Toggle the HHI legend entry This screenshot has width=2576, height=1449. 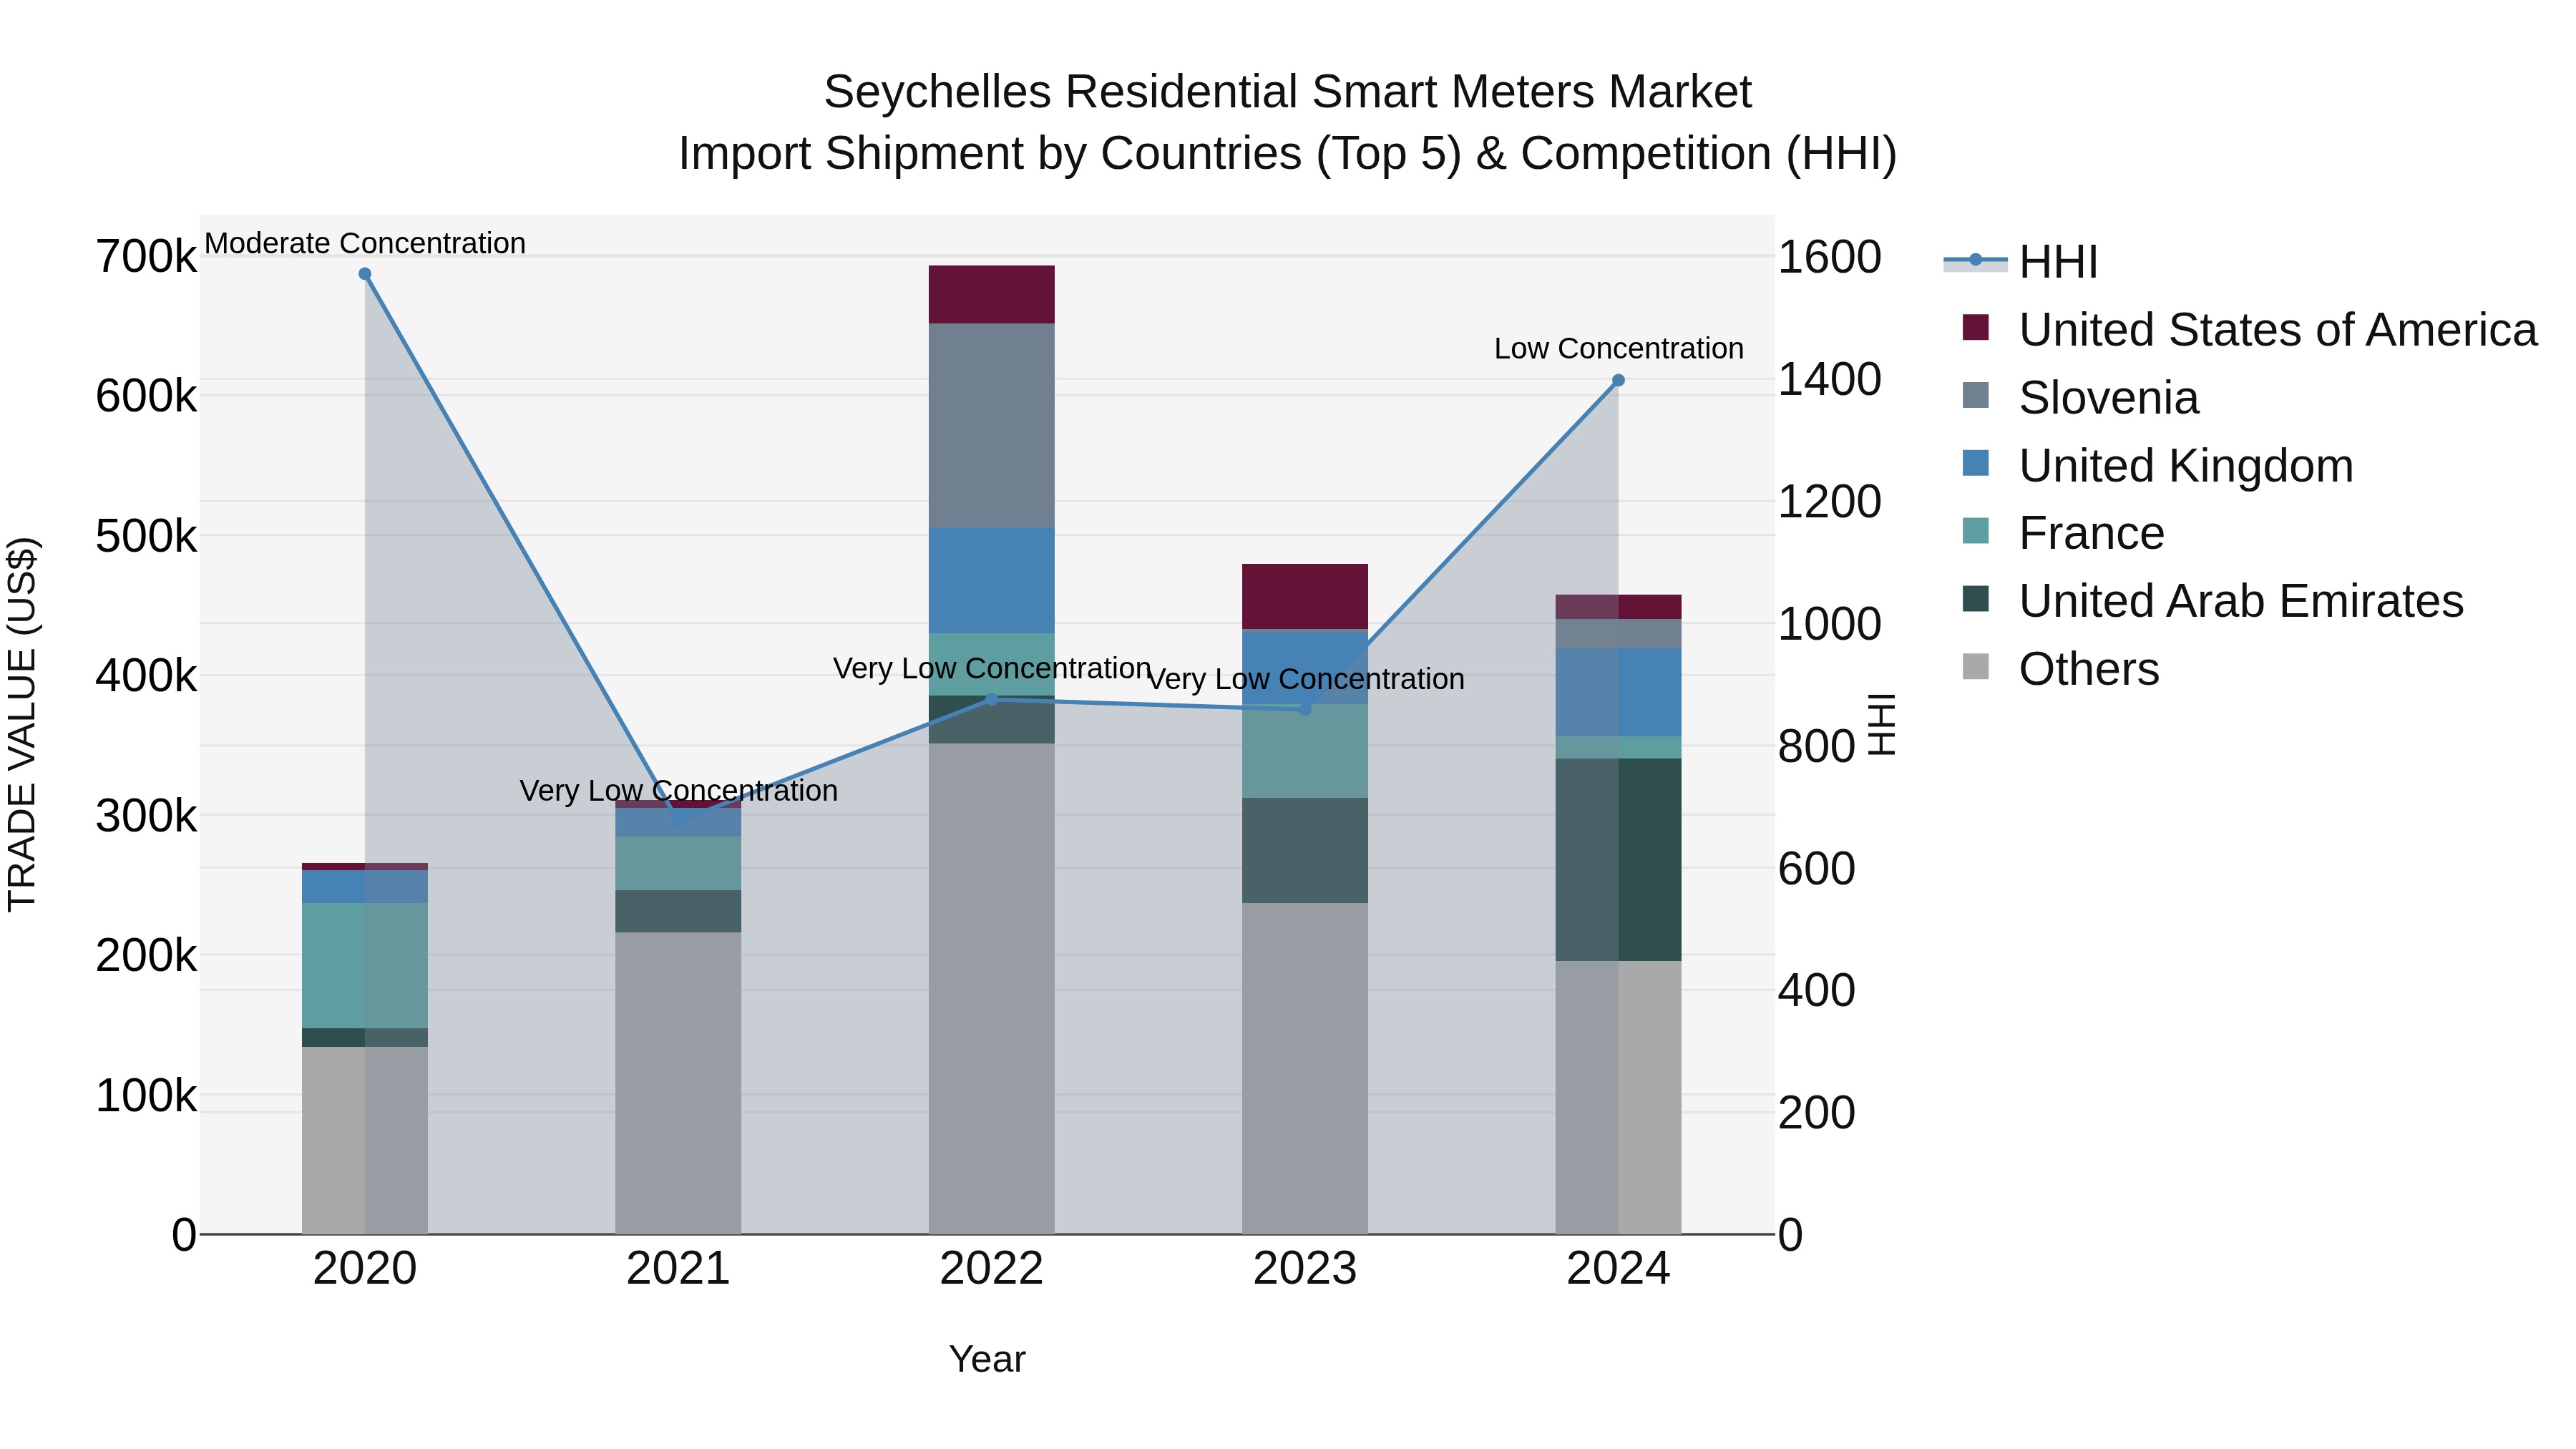2020,262
